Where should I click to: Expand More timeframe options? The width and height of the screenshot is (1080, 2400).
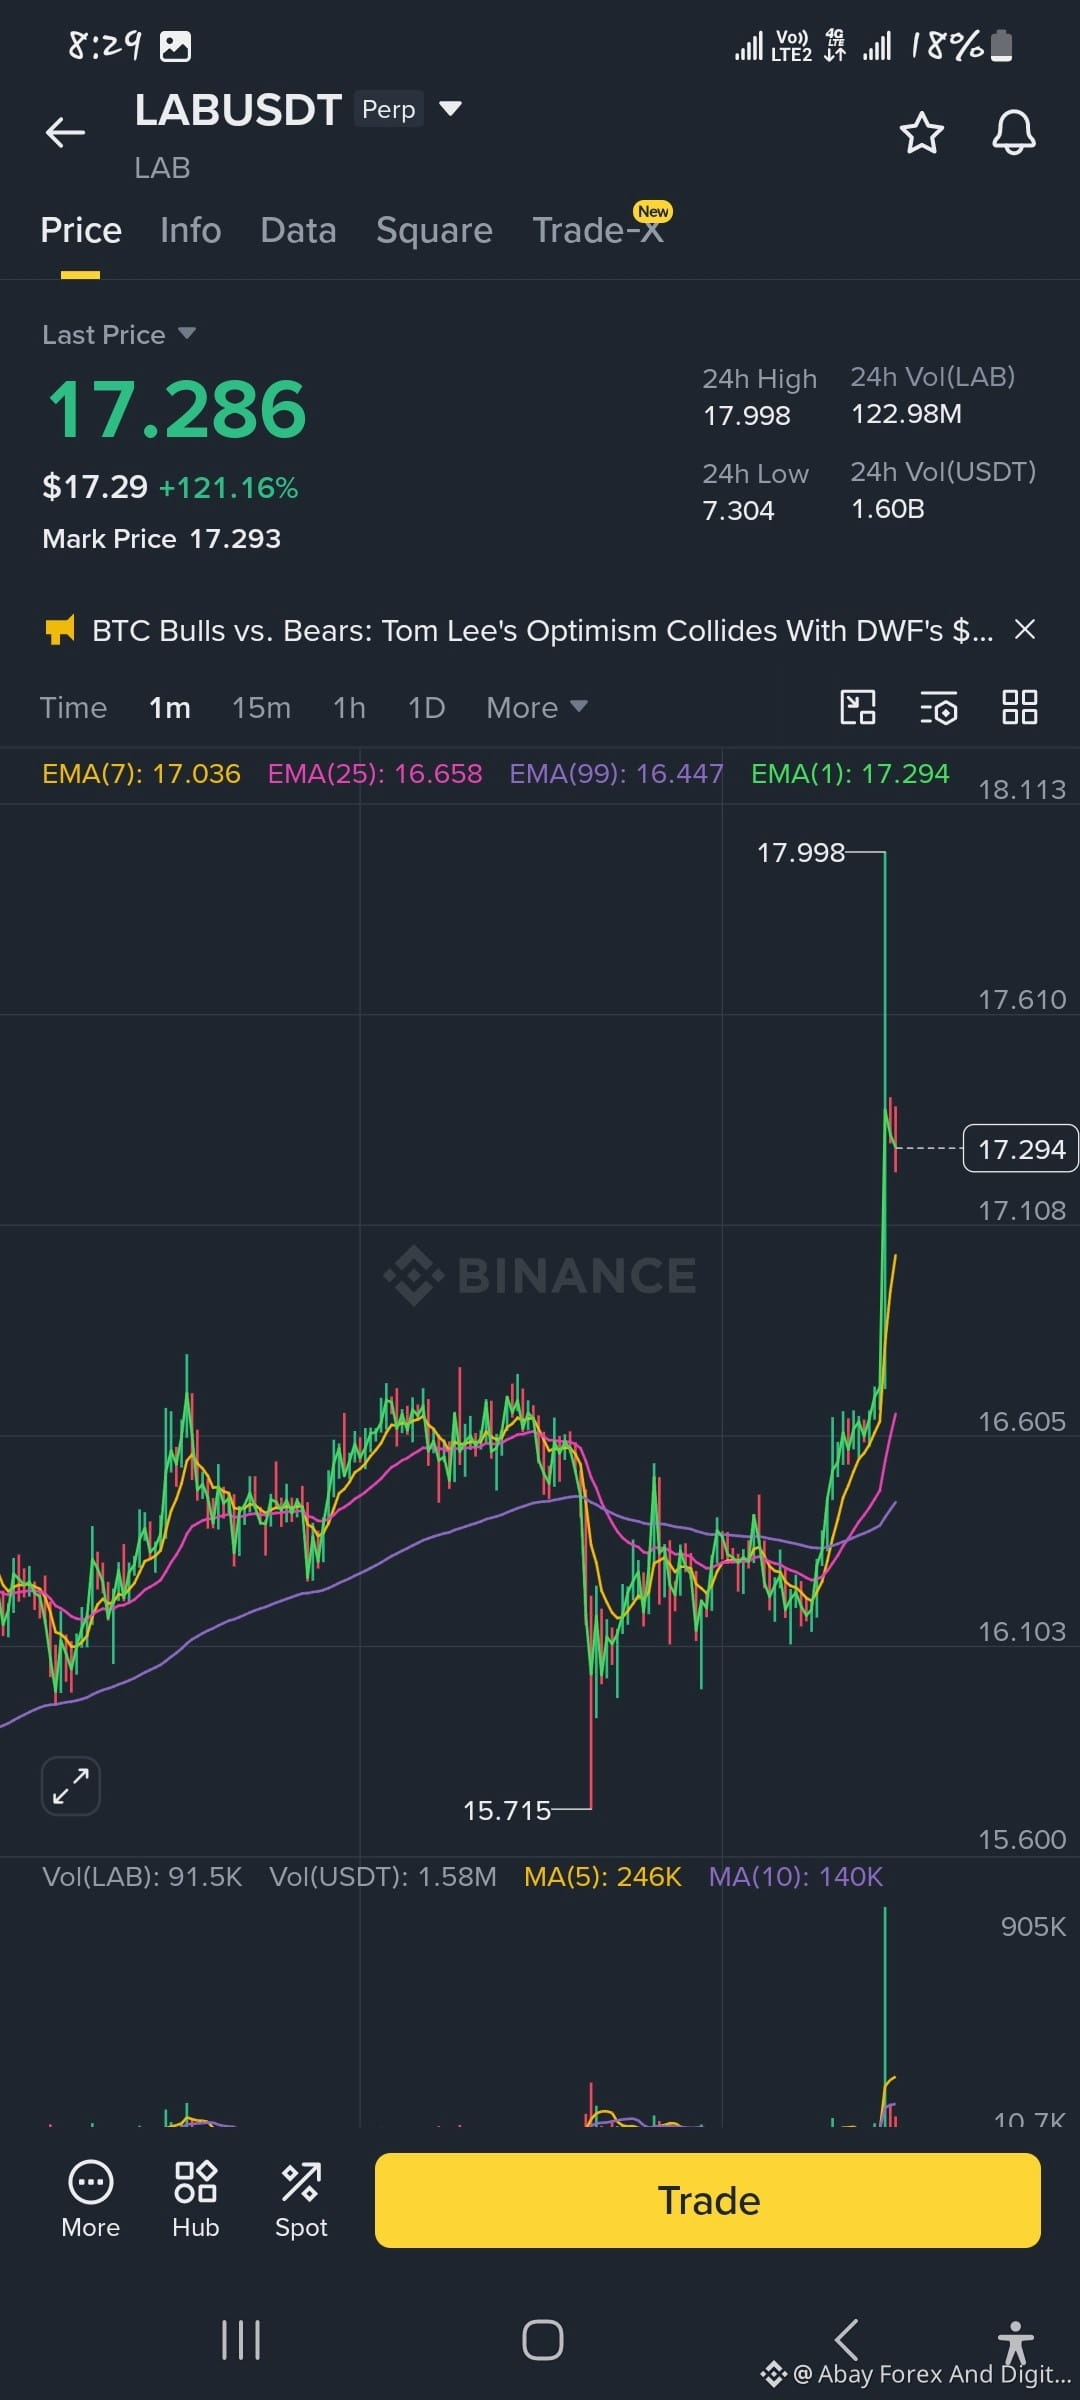coord(536,707)
